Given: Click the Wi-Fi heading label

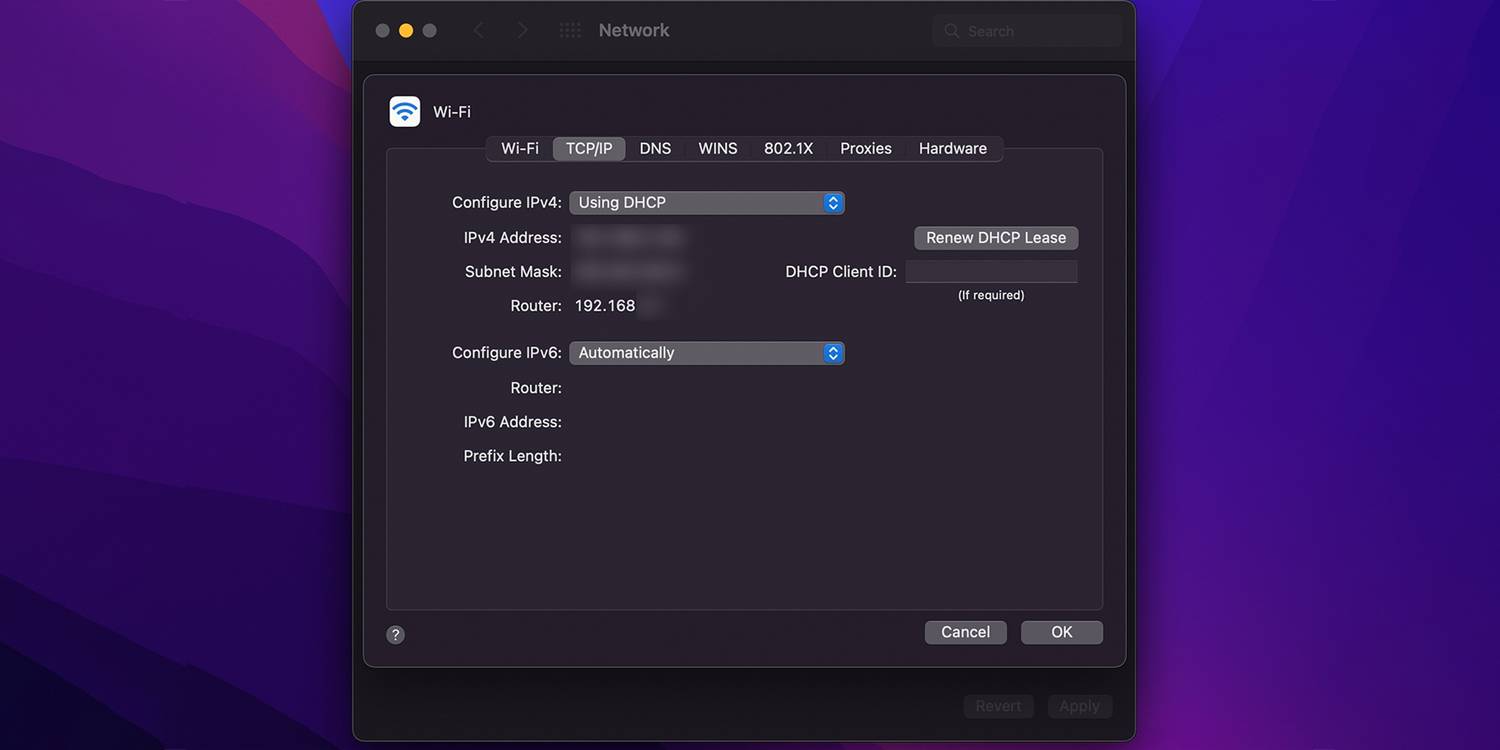Looking at the screenshot, I should coord(452,112).
